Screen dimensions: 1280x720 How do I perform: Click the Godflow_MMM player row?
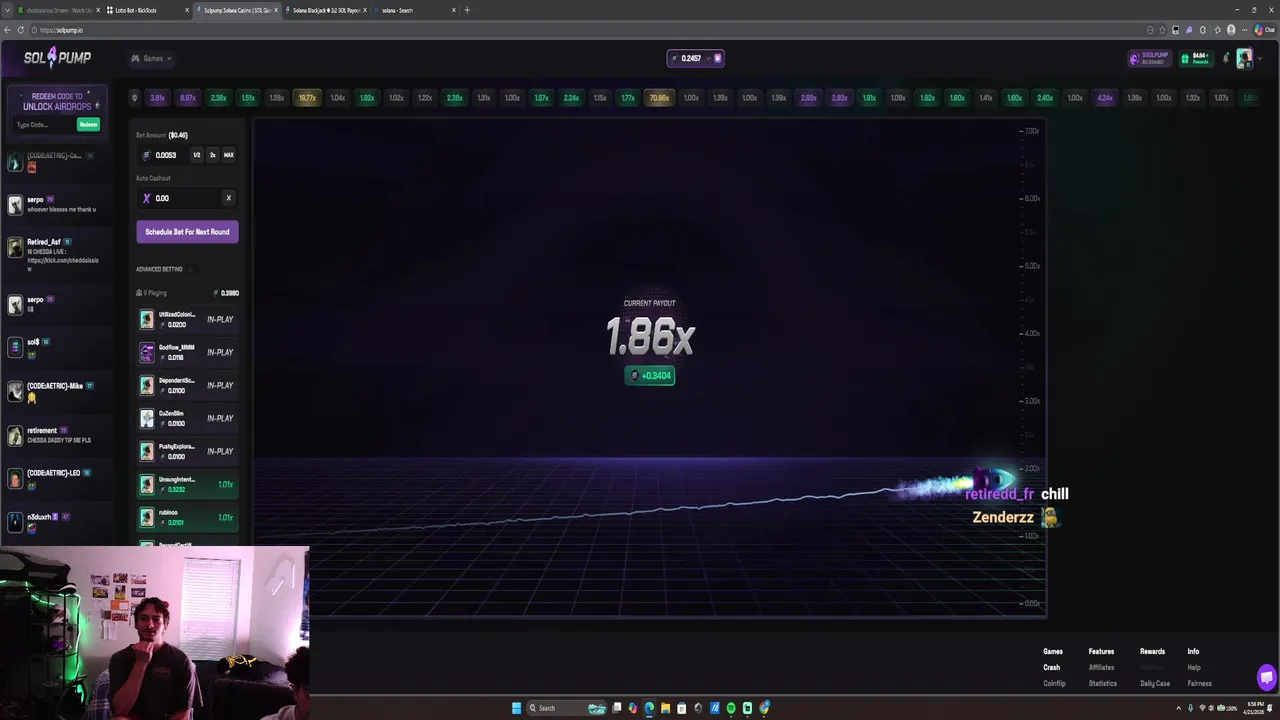[187, 352]
